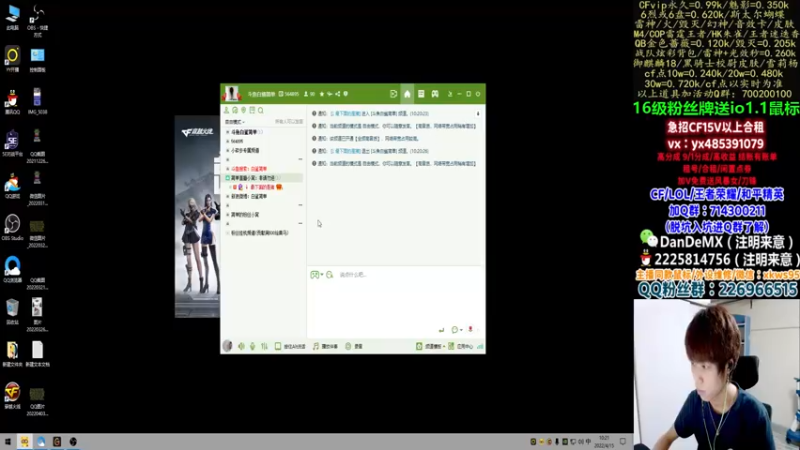This screenshot has height=450, width=800.
Task: Click the location pin icon in the header
Action: coord(346,94)
